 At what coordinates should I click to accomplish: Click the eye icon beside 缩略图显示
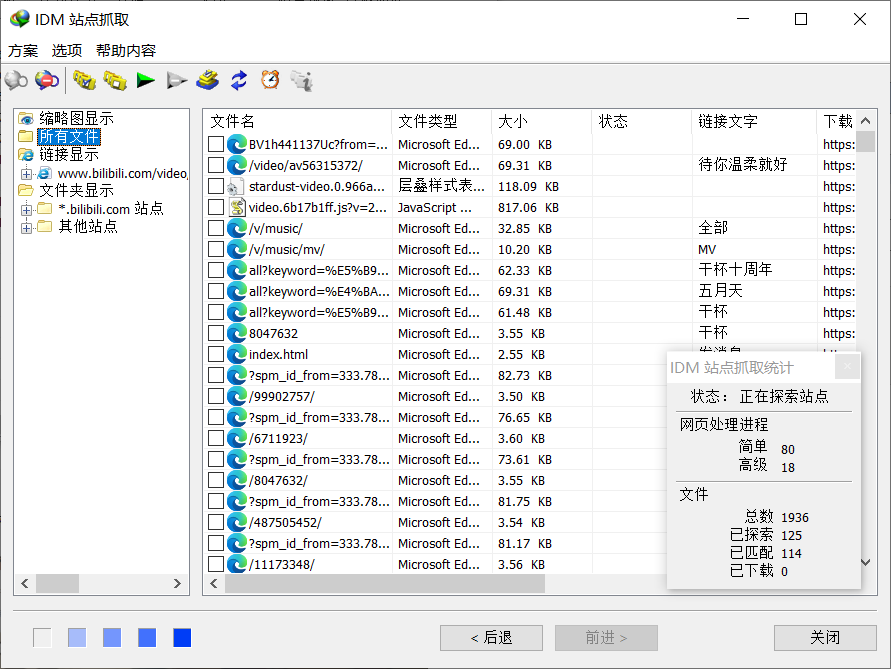[x=26, y=118]
